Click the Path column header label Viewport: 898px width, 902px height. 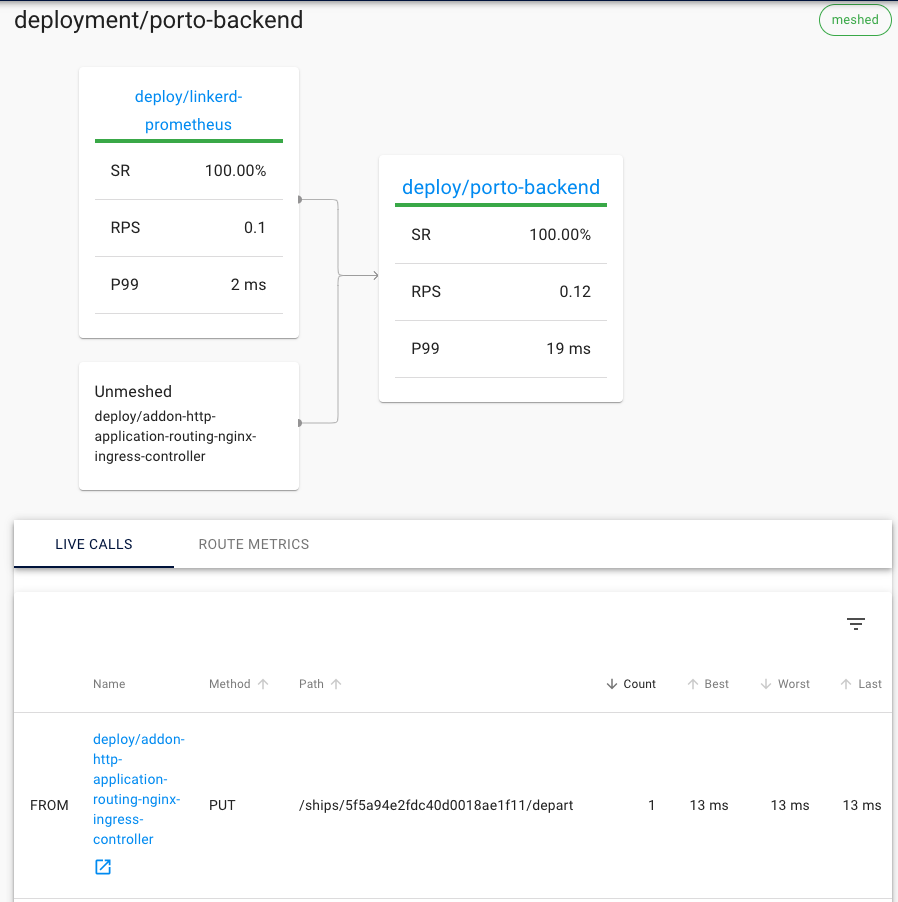coord(311,684)
